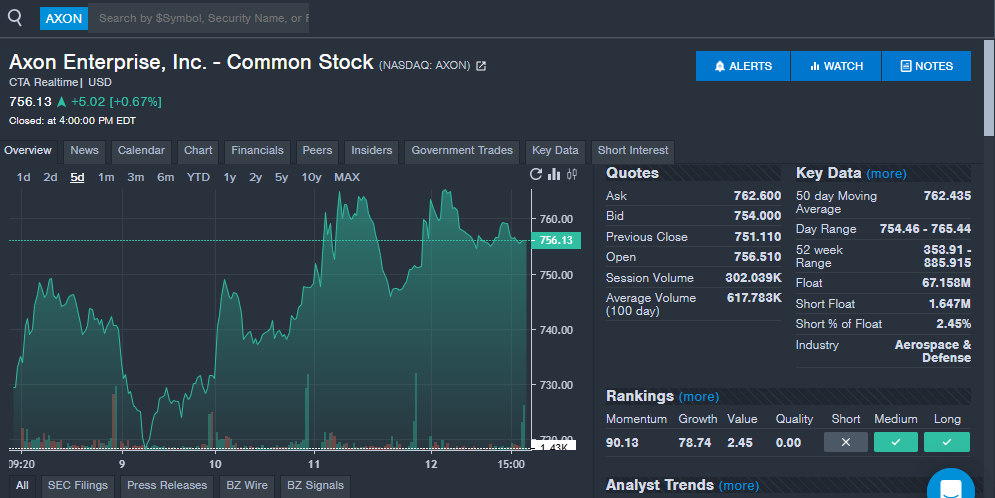Click the Short ranking X indicator
The height and width of the screenshot is (498, 995).
(x=845, y=442)
